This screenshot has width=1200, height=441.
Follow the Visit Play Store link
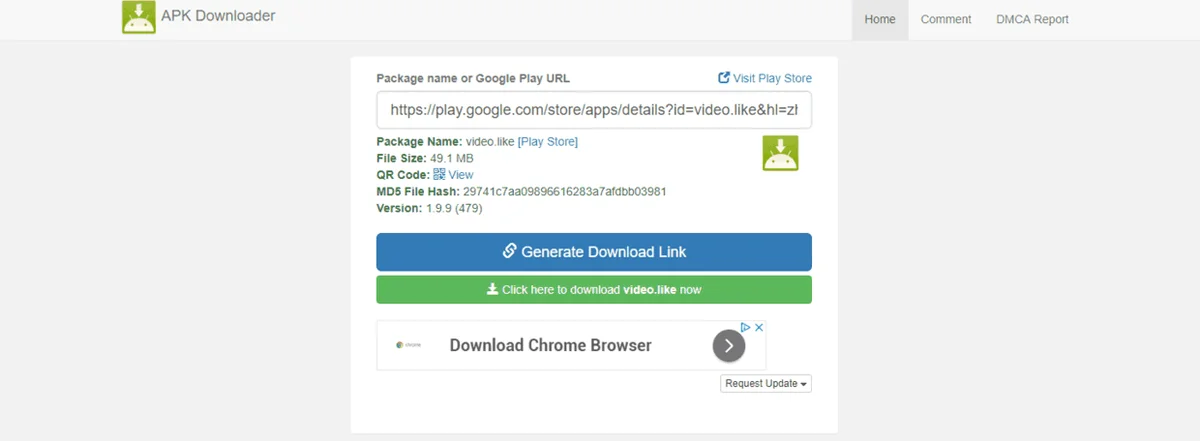click(x=772, y=78)
